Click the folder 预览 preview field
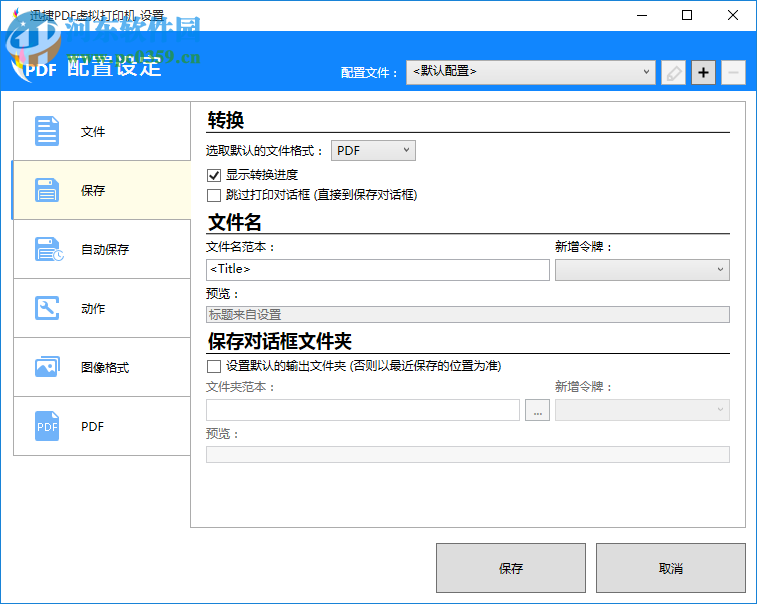 (468, 455)
